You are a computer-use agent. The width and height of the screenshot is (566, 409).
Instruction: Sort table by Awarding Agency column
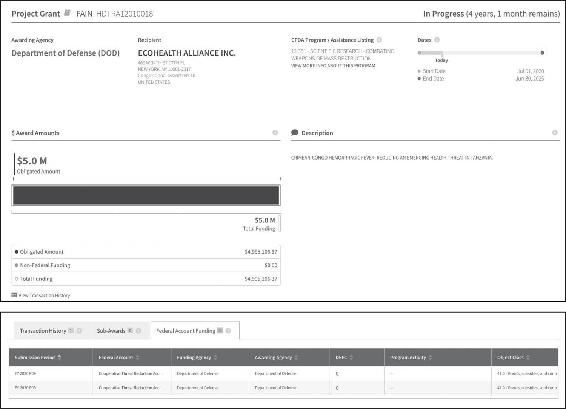click(x=296, y=357)
